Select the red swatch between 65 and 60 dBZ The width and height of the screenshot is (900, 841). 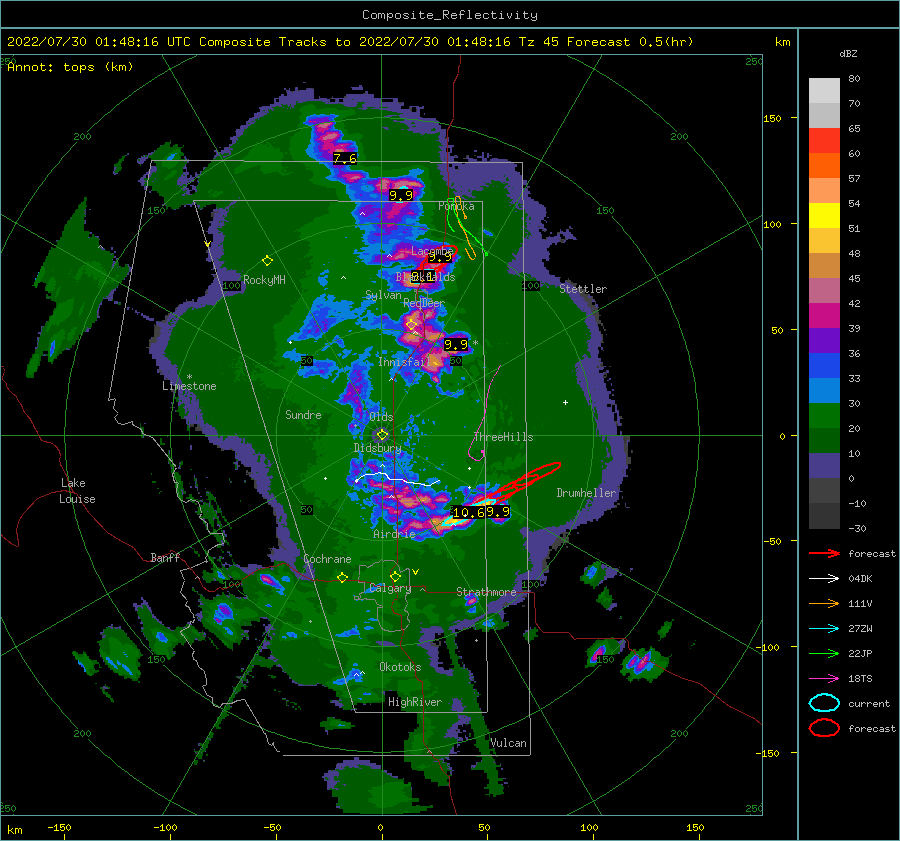[x=824, y=141]
